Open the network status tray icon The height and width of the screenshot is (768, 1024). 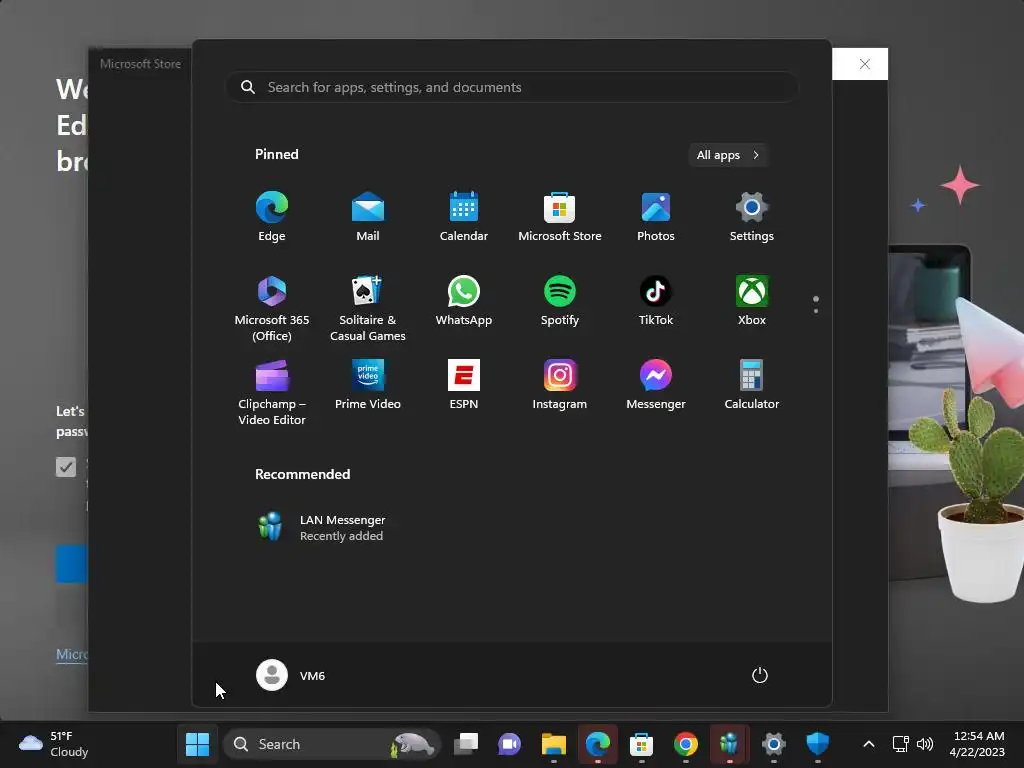click(901, 744)
